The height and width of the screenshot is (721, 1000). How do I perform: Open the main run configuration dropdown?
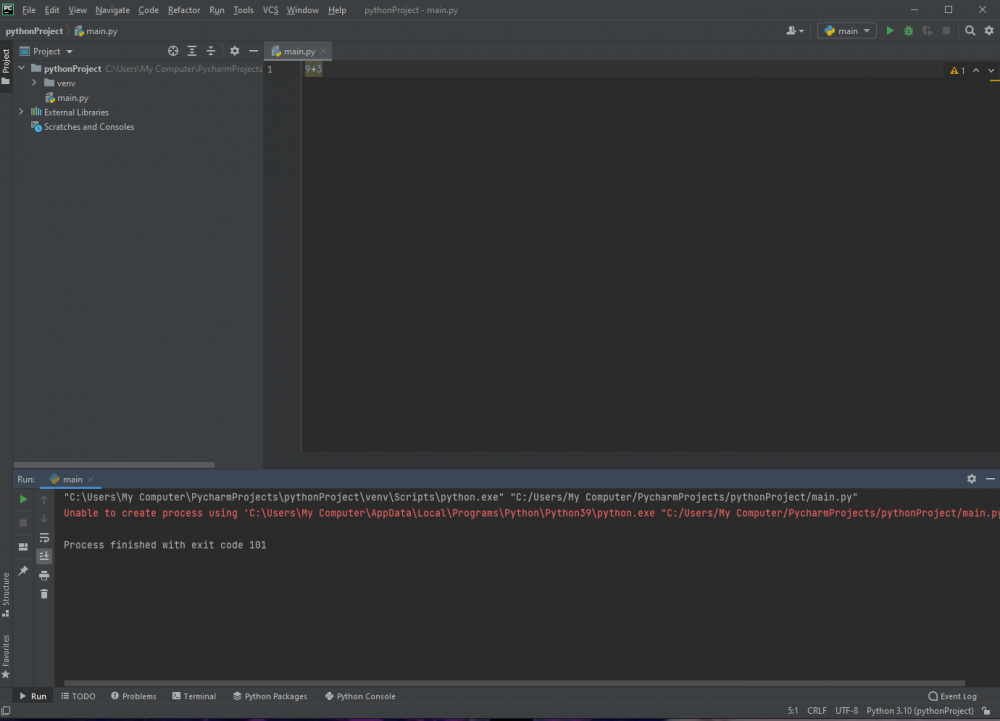[x=847, y=31]
